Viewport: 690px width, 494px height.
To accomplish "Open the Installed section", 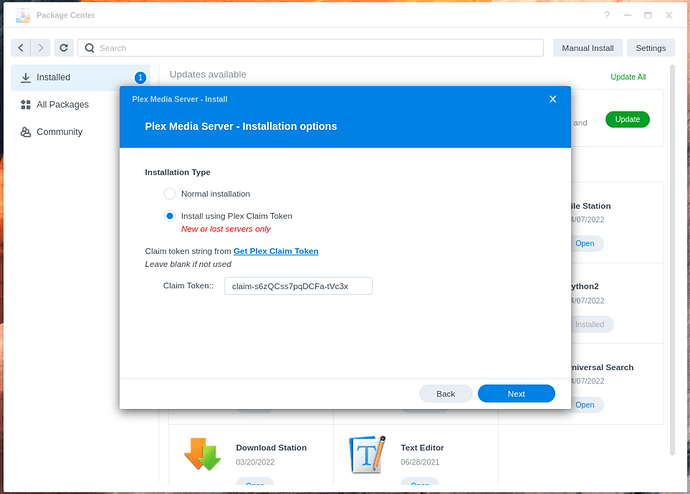I will pyautogui.click(x=81, y=78).
